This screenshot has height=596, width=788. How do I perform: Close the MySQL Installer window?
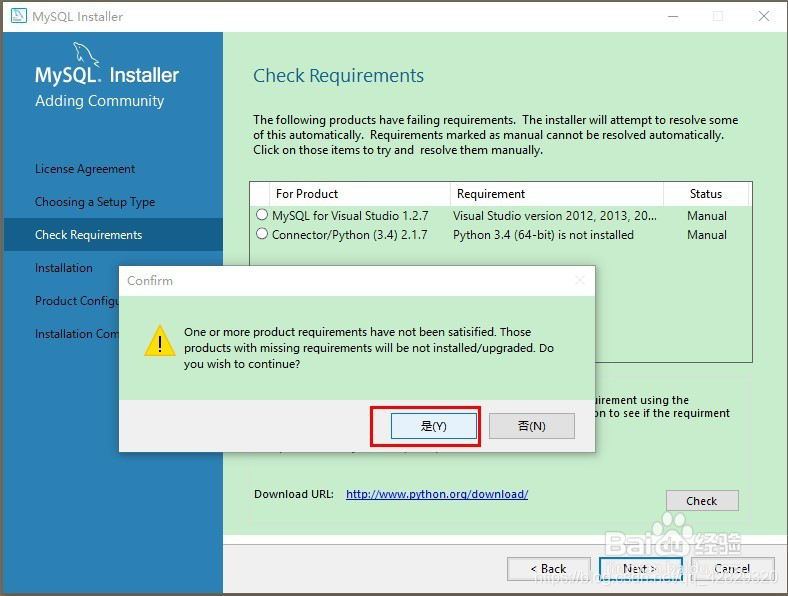pos(764,16)
